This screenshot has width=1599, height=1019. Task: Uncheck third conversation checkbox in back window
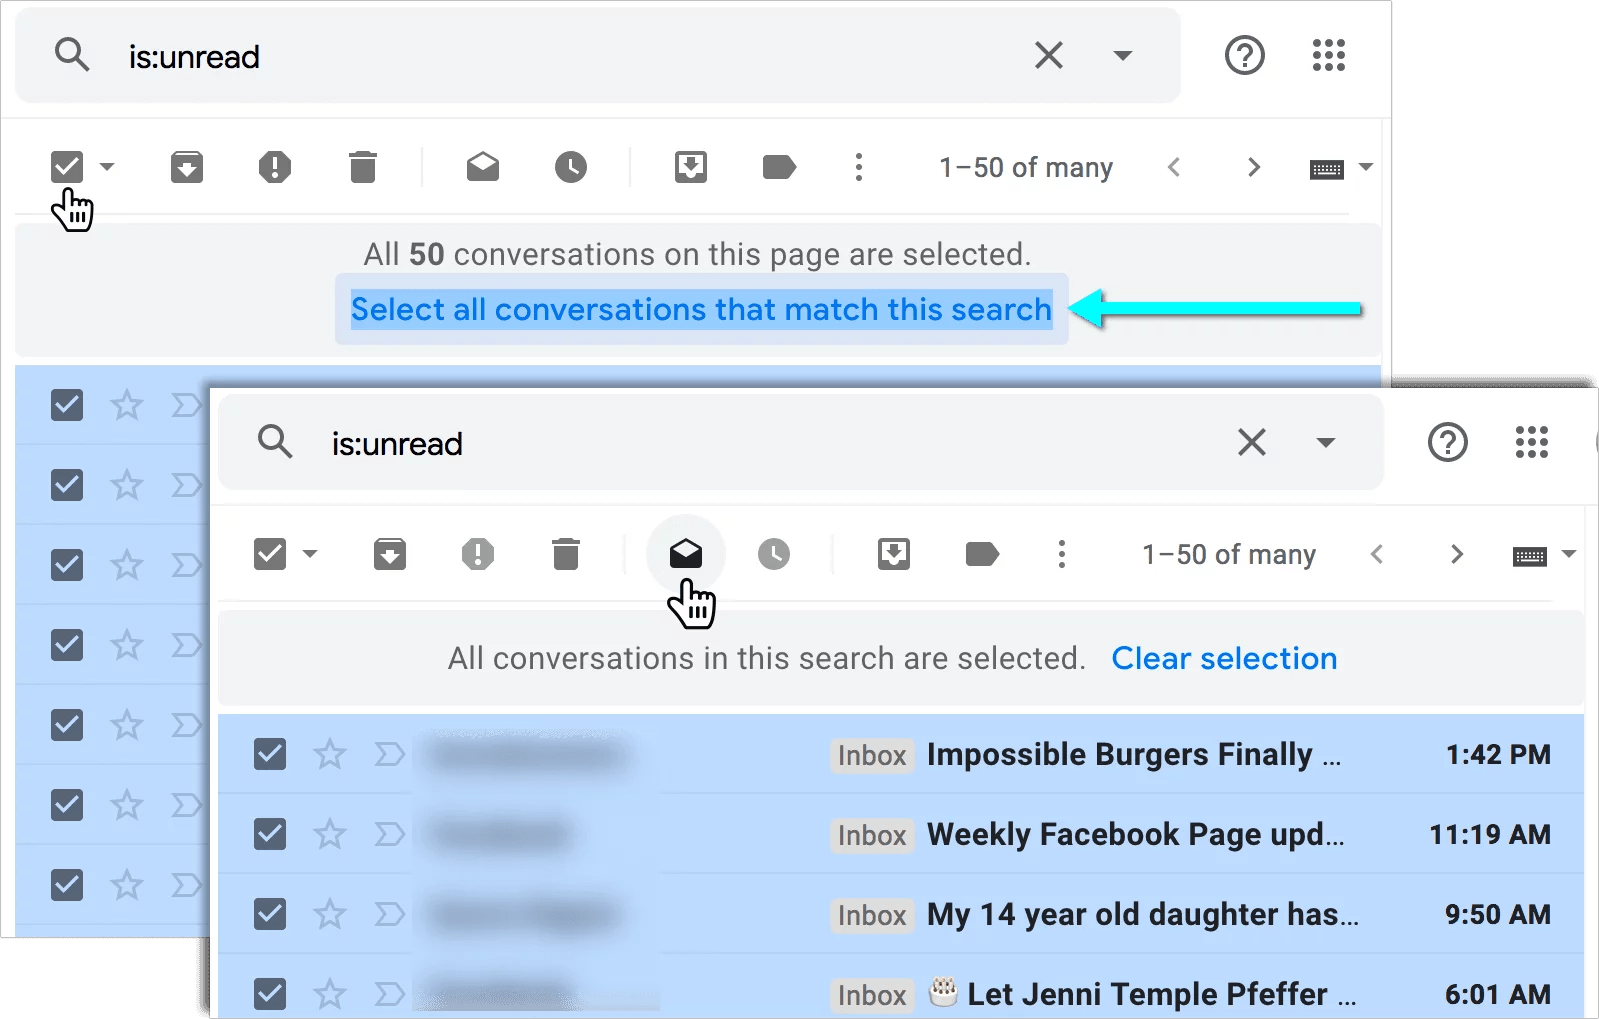[x=67, y=565]
